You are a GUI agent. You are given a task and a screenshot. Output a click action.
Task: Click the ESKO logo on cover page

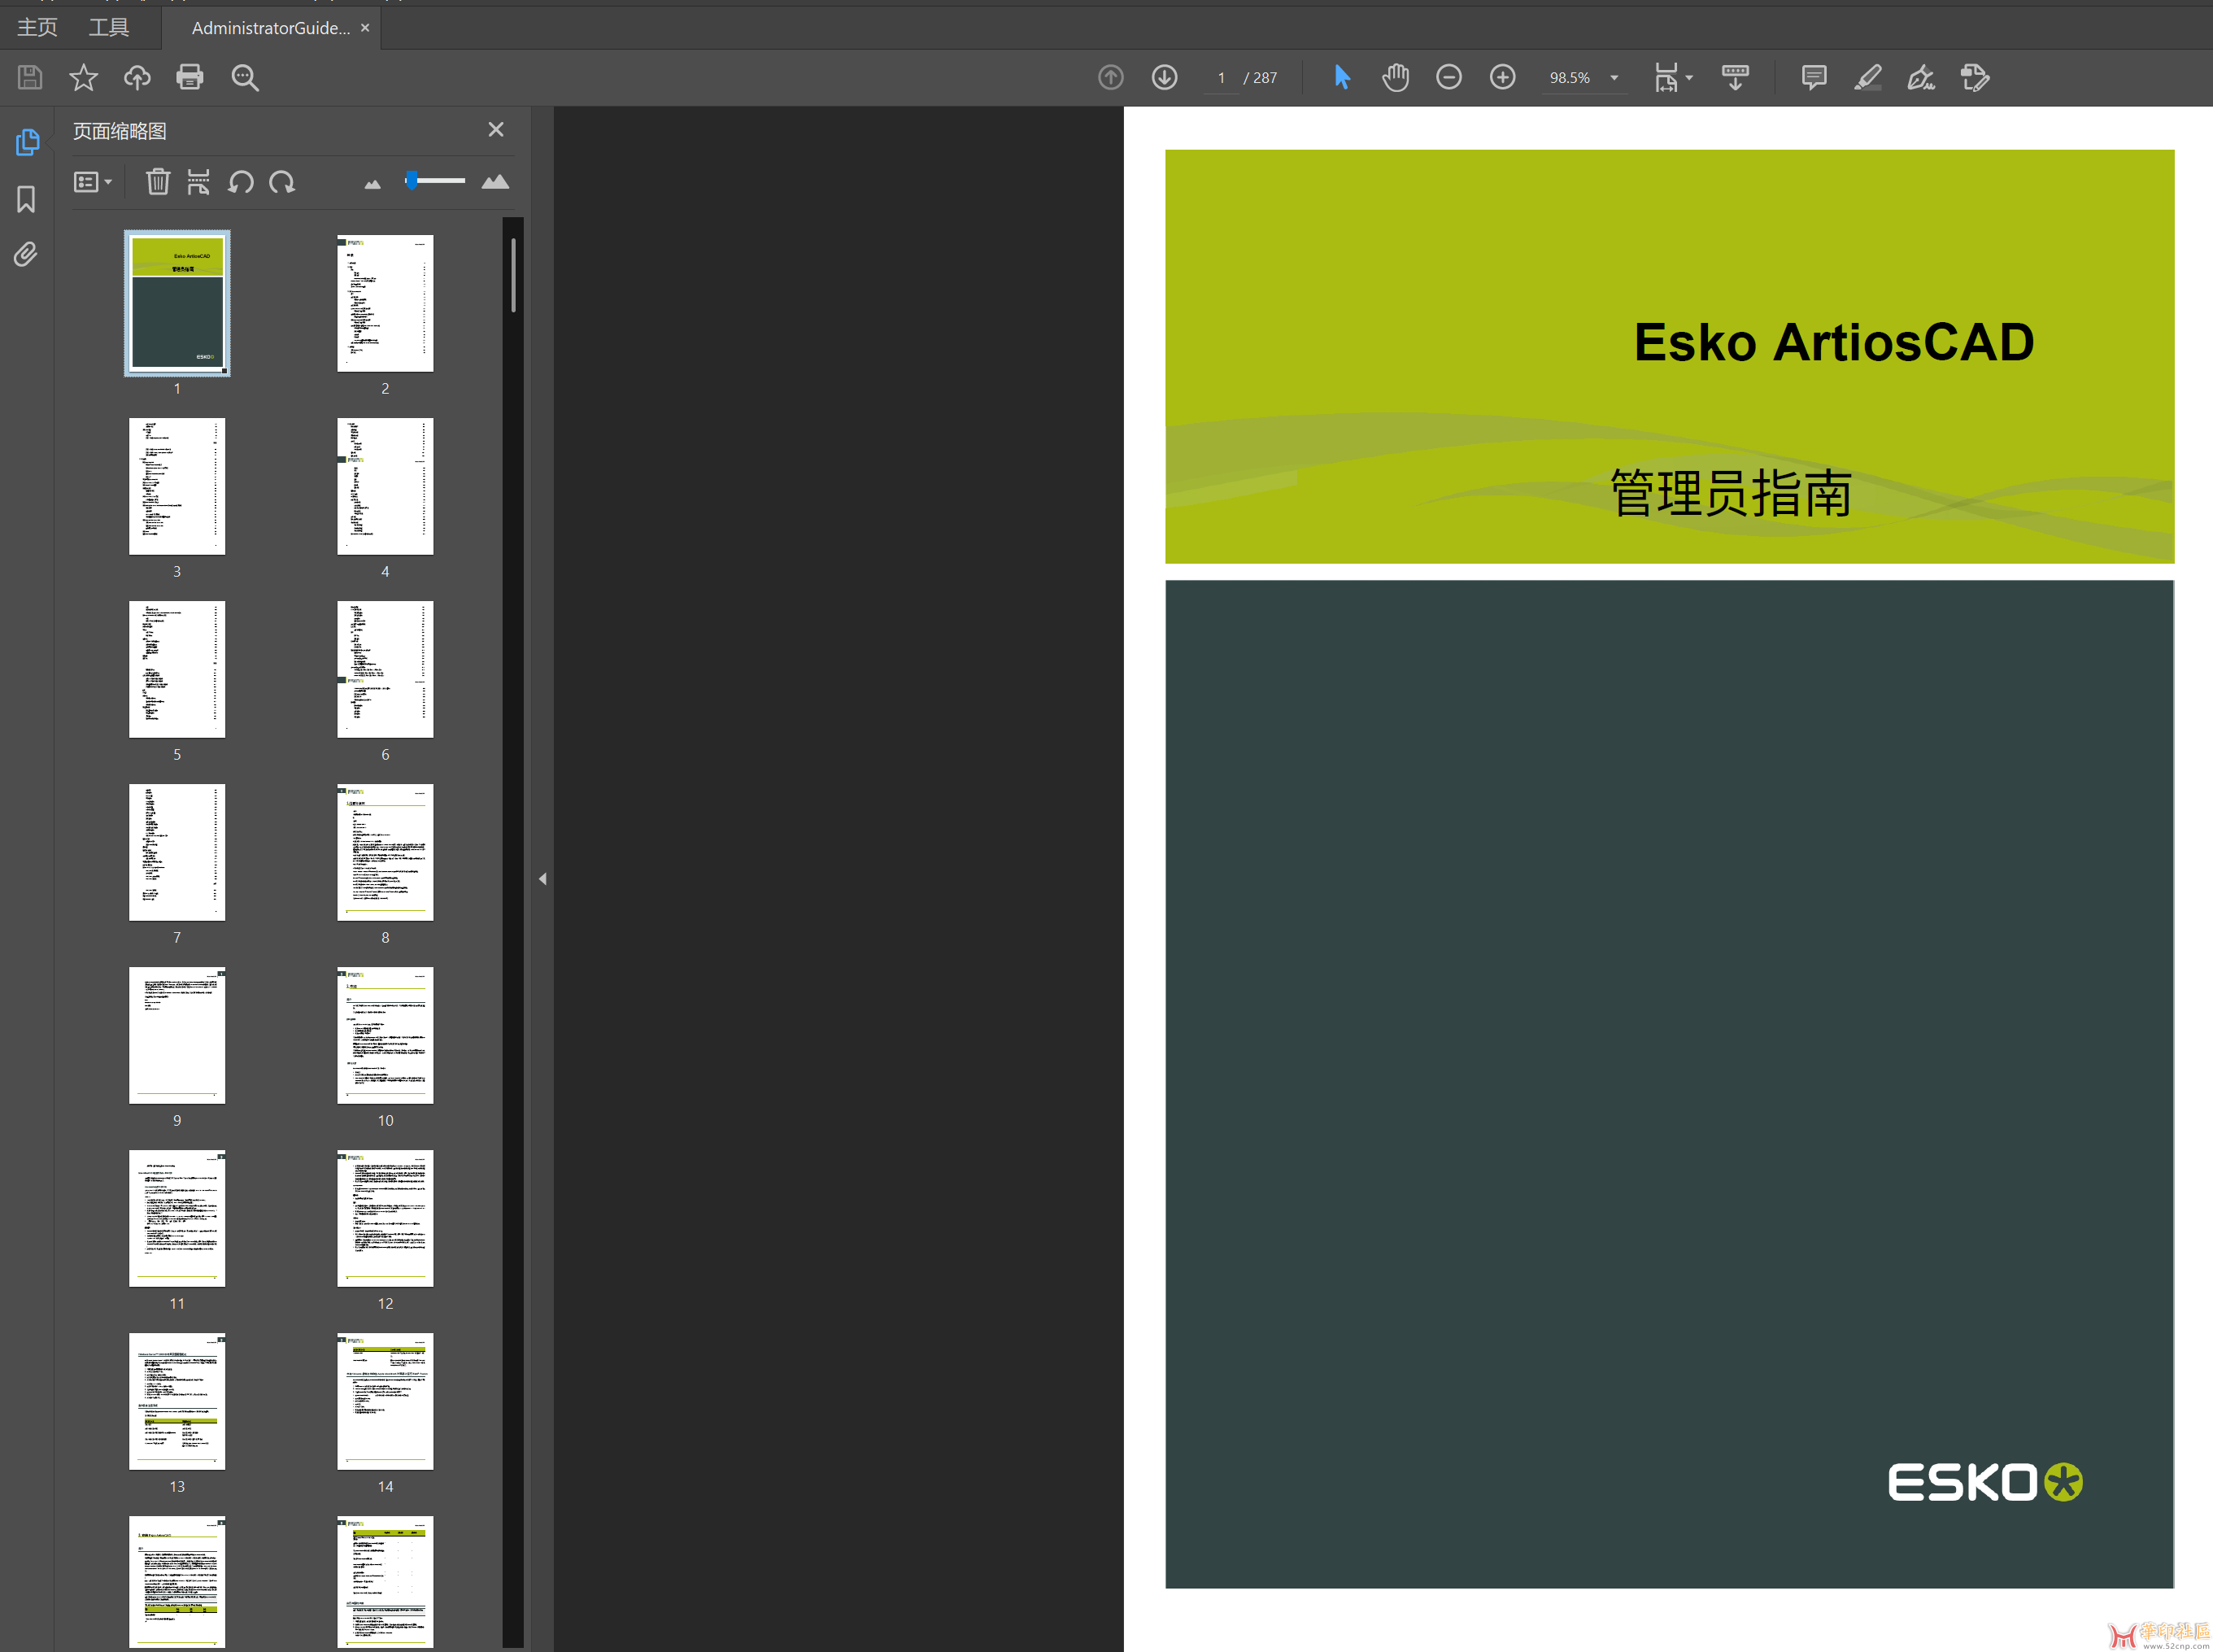click(x=1985, y=1482)
